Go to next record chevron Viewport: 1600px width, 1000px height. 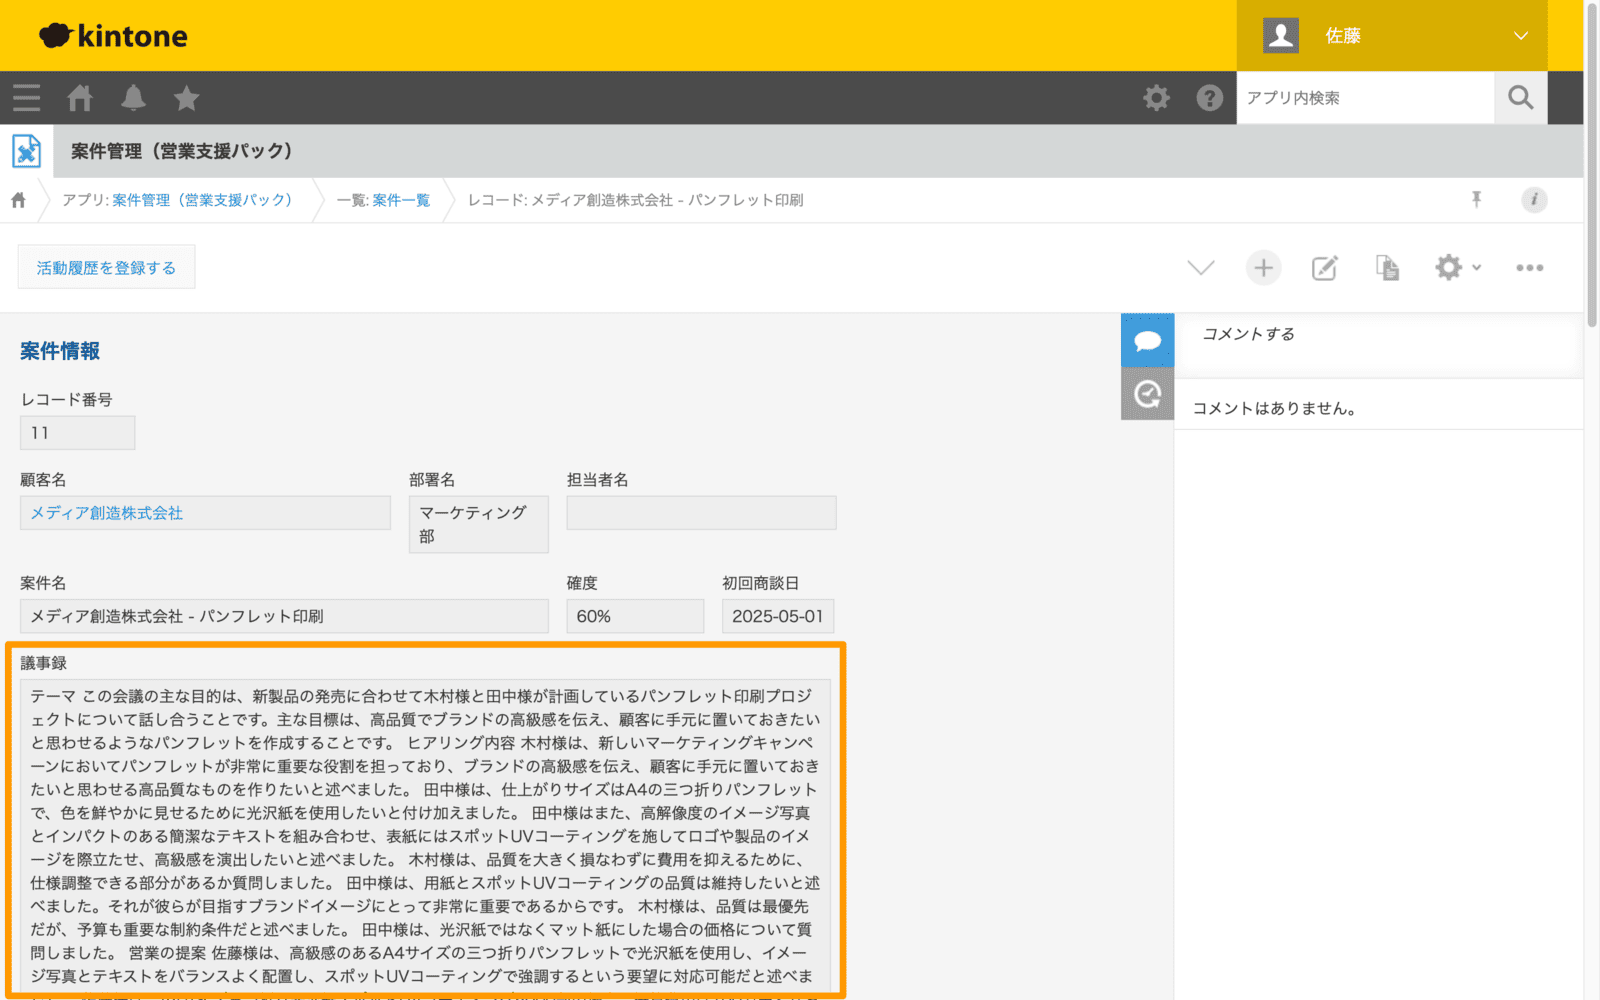point(1201,268)
